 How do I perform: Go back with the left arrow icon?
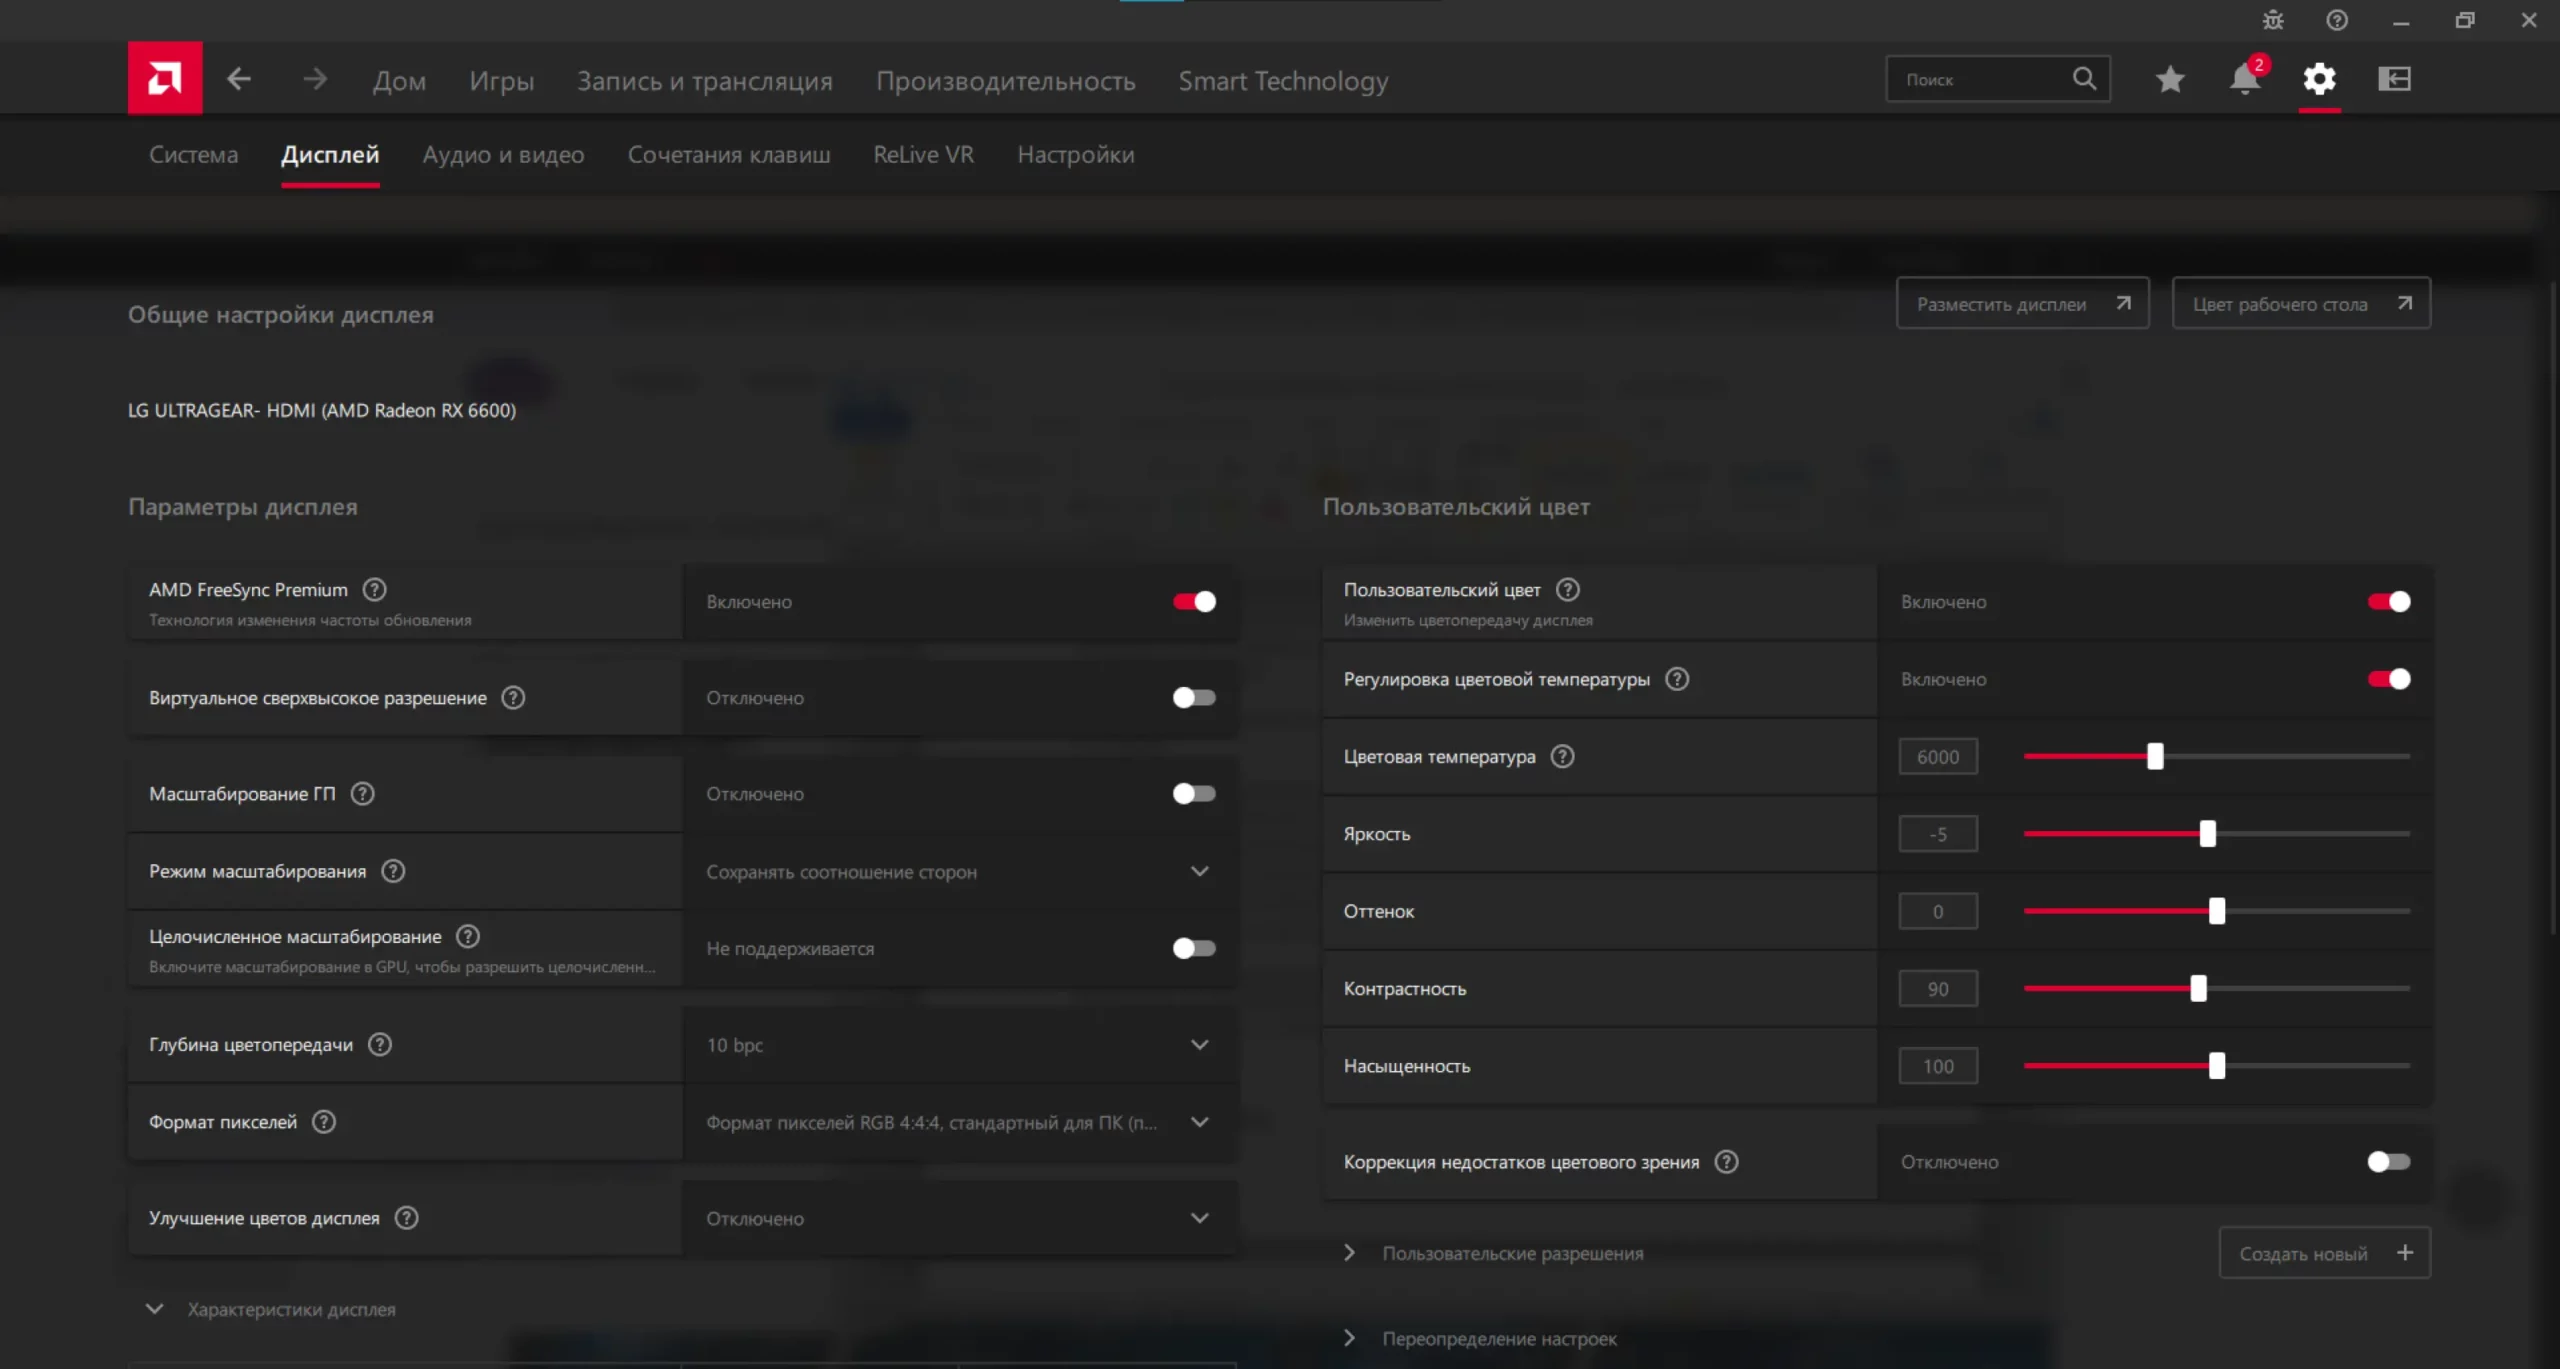click(x=238, y=79)
